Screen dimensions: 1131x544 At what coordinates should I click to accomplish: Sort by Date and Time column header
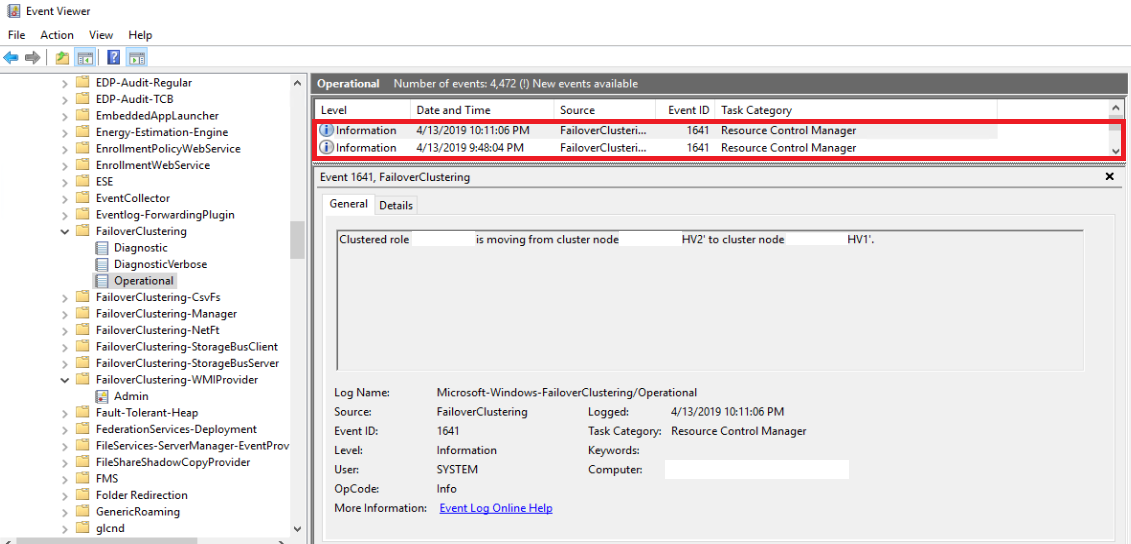point(483,110)
